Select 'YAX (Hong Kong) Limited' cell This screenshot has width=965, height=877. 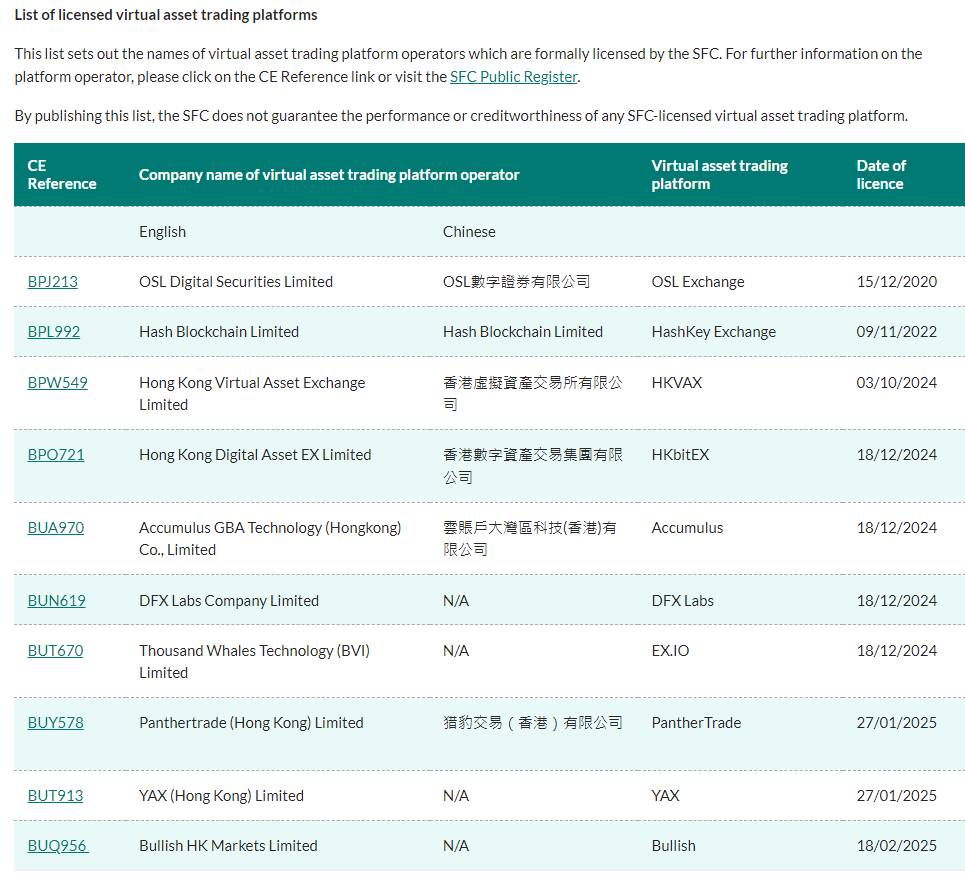(x=222, y=796)
